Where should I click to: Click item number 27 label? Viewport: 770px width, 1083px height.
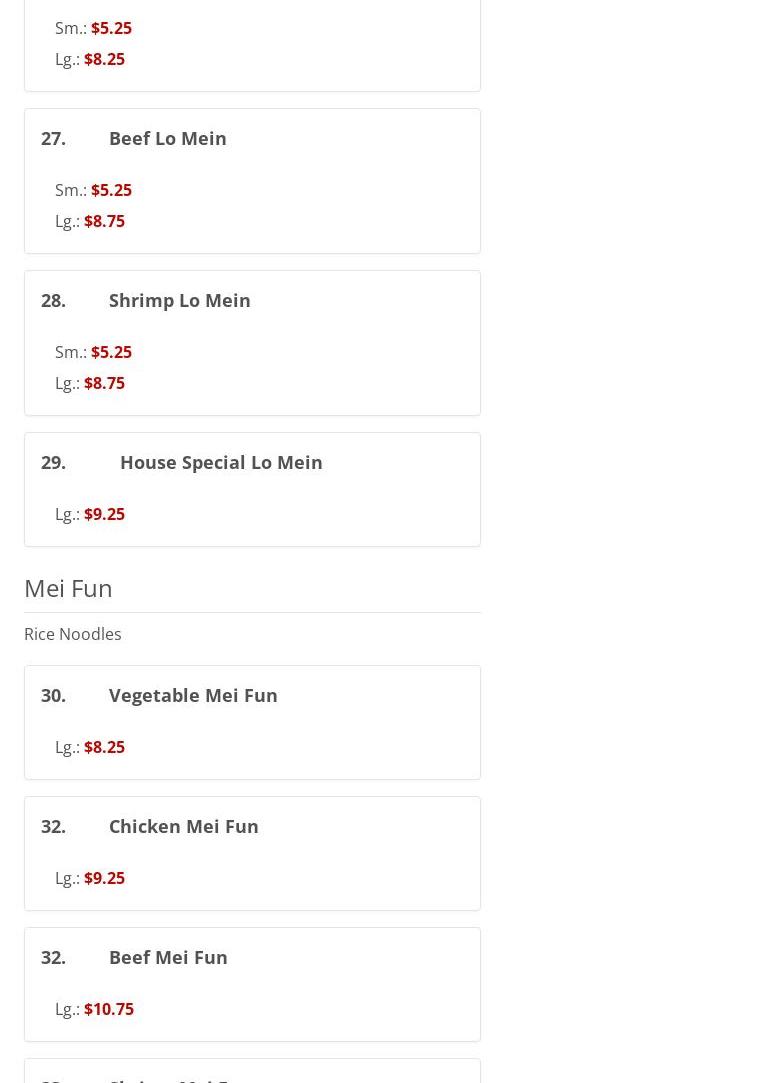pyautogui.click(x=53, y=138)
